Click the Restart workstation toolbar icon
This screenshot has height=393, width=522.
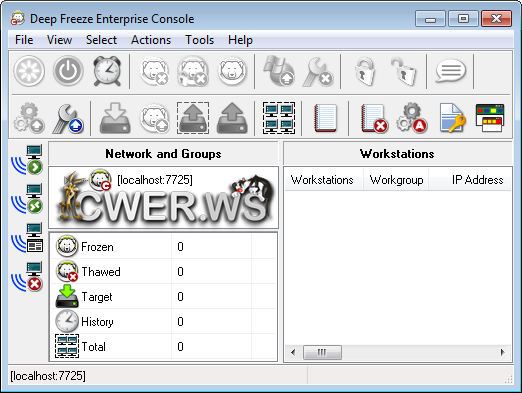coord(29,71)
